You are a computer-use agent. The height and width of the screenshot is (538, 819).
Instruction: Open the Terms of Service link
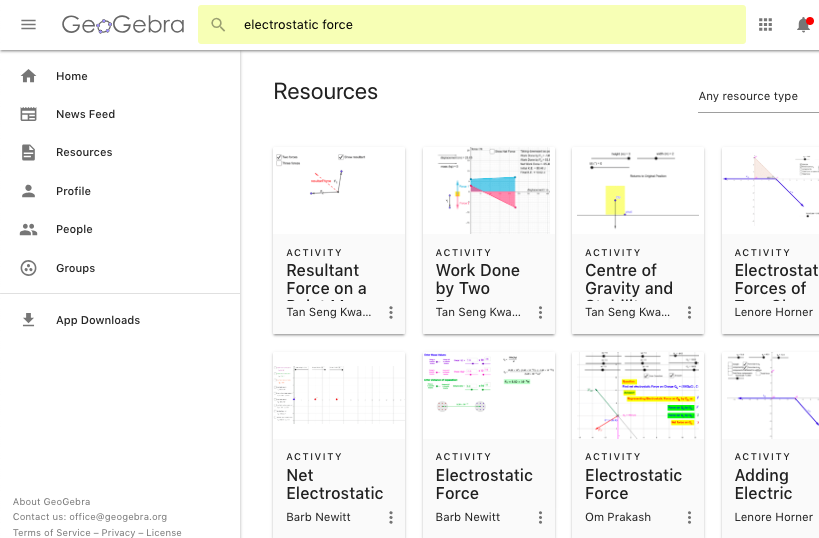(51, 533)
